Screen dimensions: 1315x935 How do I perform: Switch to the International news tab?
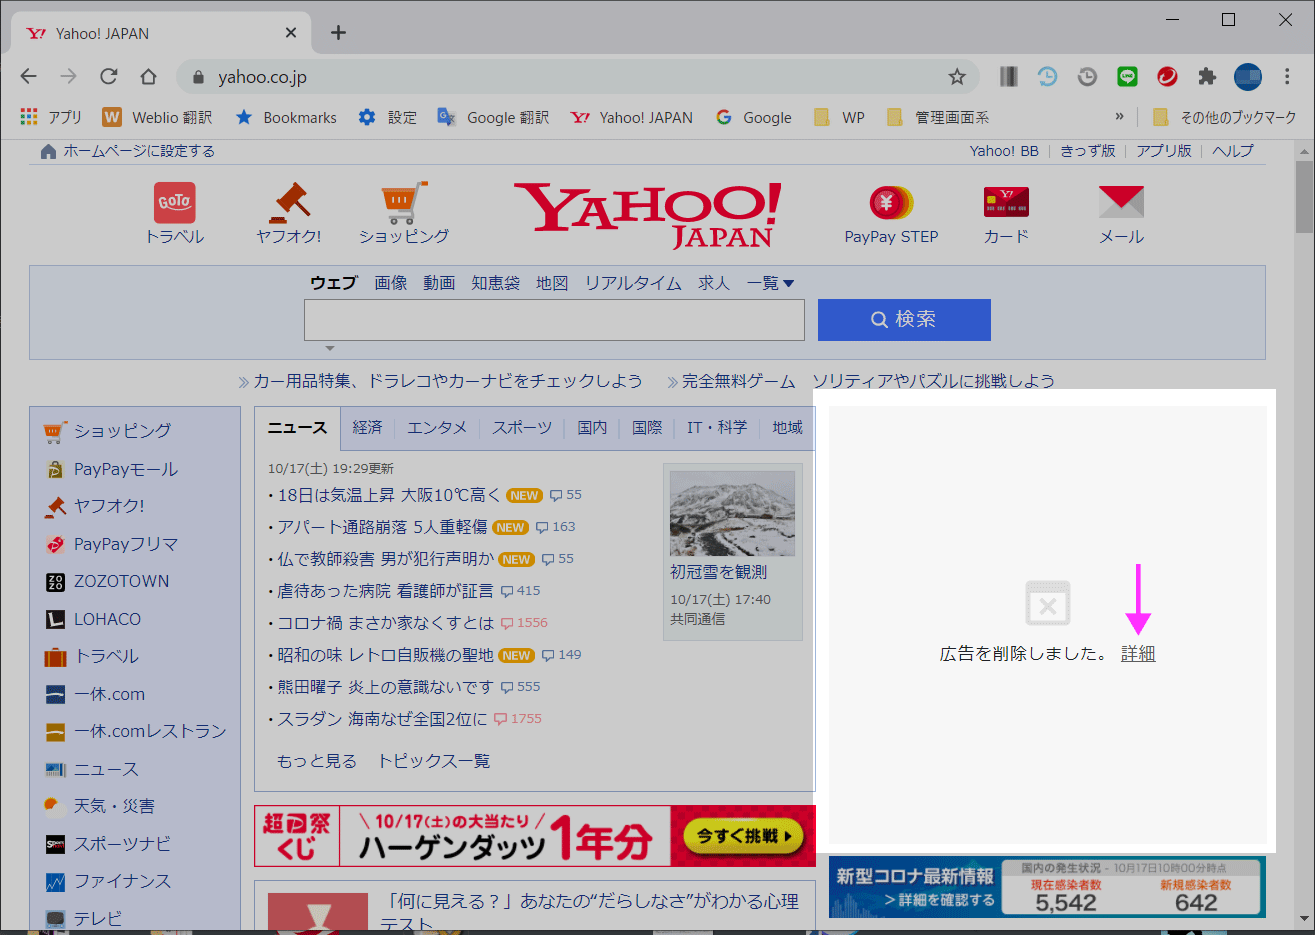pos(647,427)
